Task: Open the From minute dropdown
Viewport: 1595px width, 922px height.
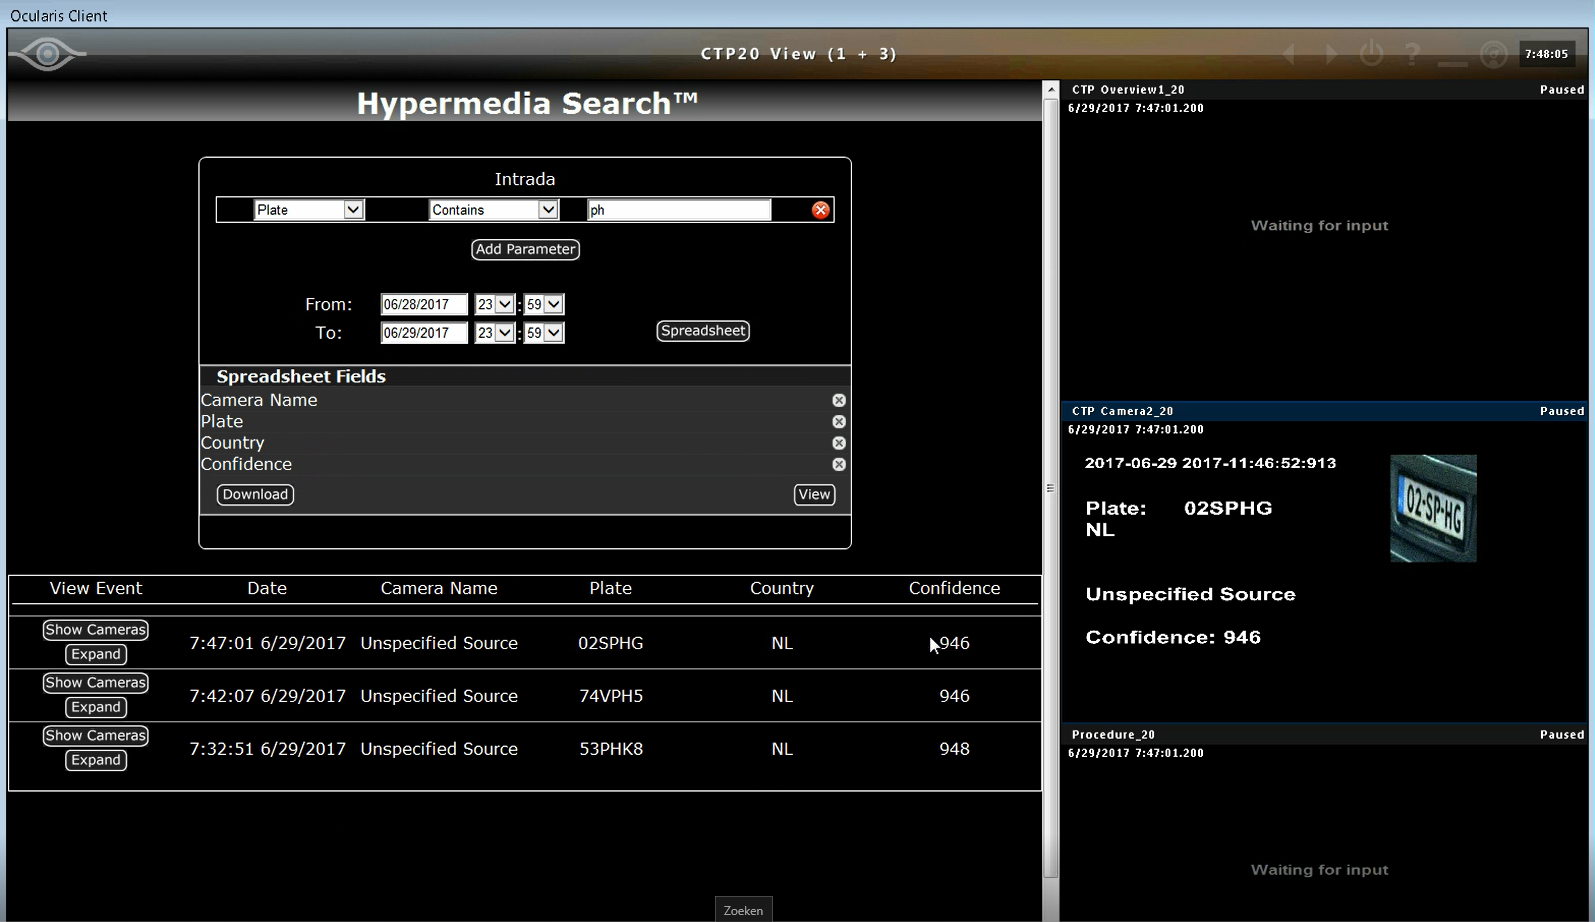Action: pos(544,304)
